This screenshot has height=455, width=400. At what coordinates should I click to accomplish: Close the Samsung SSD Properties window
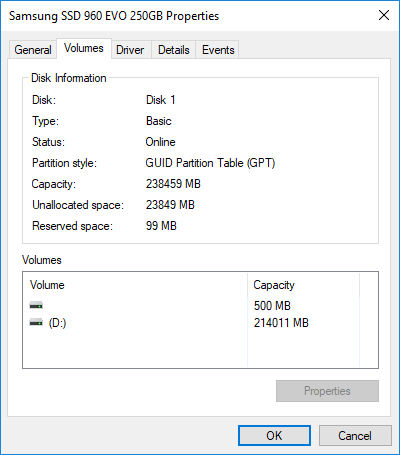point(384,15)
